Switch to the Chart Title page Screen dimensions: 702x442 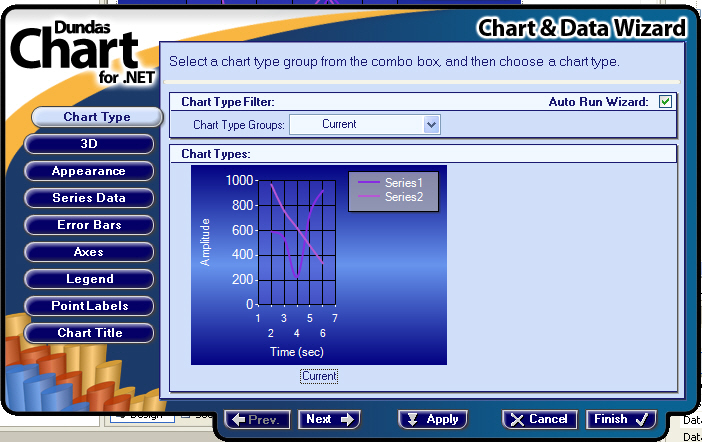(89, 333)
